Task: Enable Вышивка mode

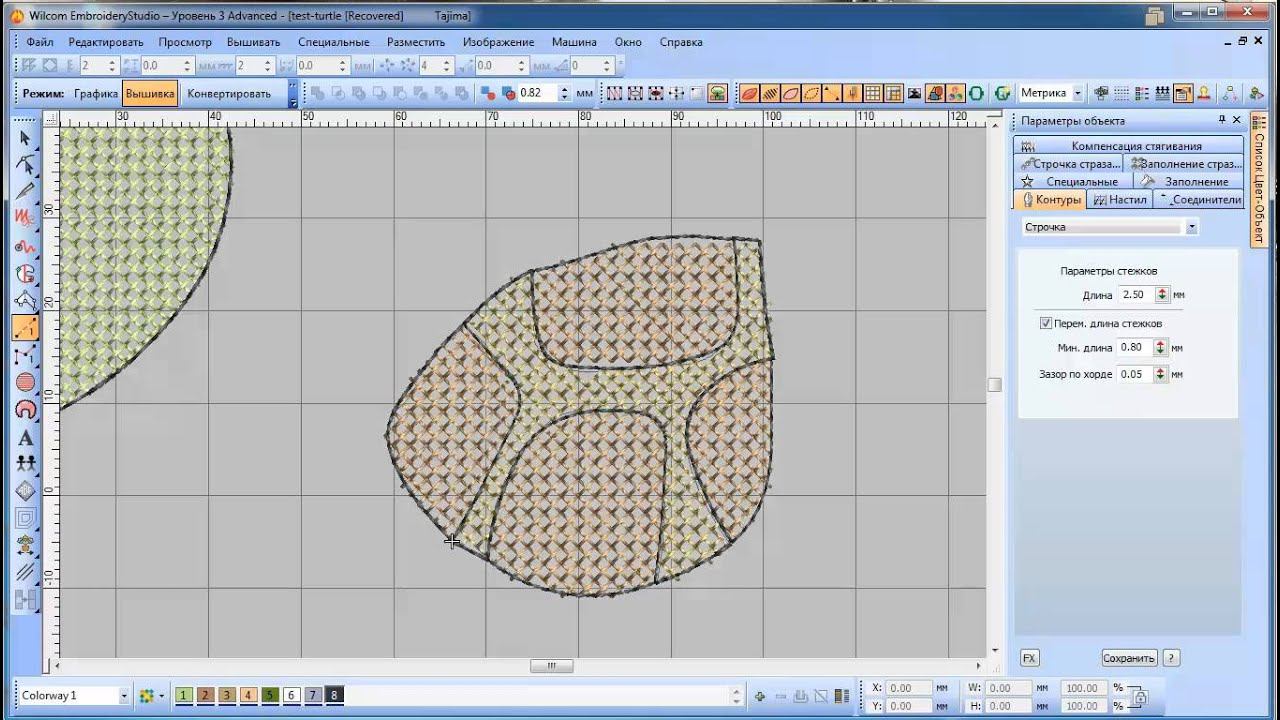Action: tap(150, 93)
